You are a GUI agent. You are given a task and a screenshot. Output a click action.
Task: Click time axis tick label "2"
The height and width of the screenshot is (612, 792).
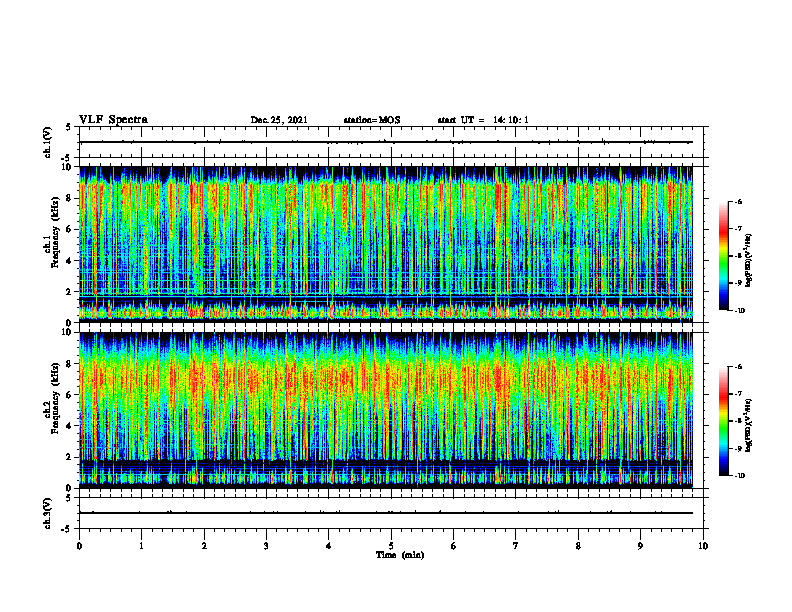pos(204,546)
